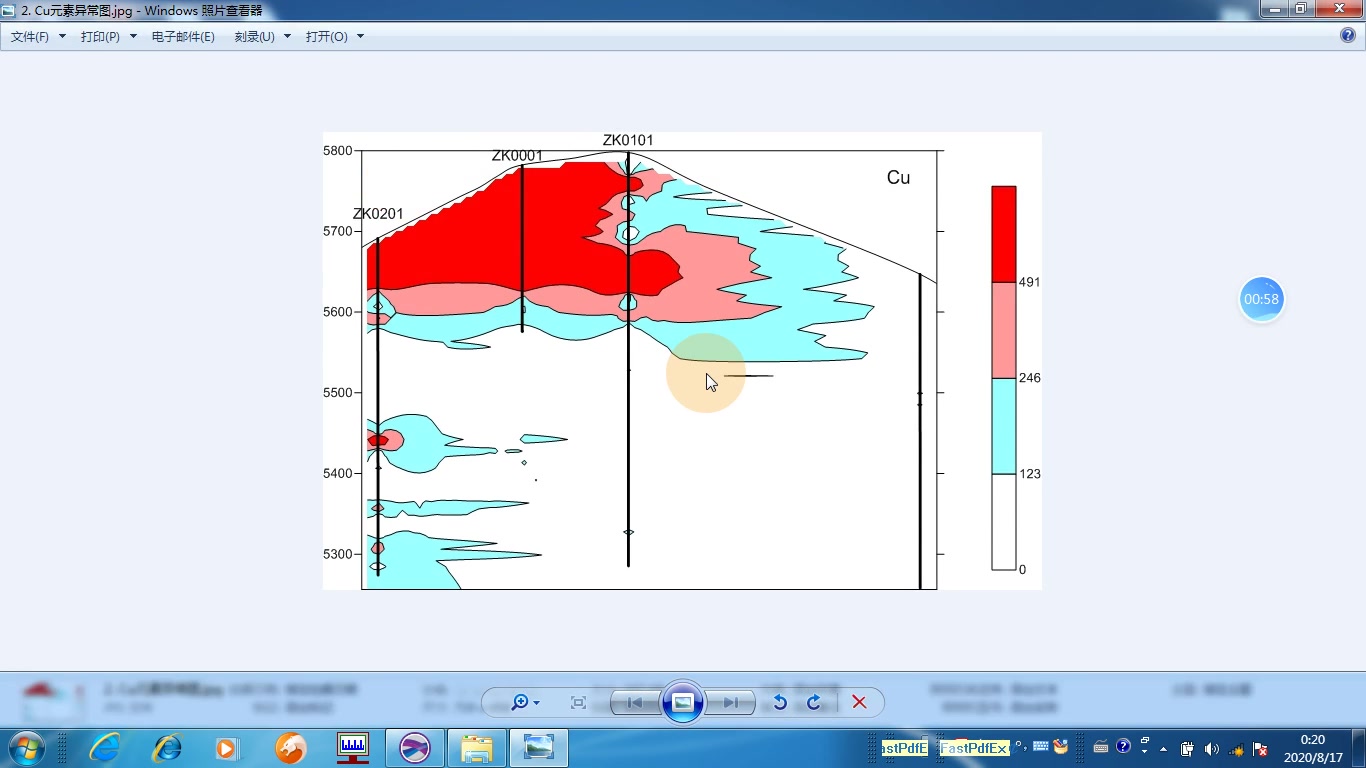1366x768 pixels.
Task: Start the slide show
Action: click(683, 702)
